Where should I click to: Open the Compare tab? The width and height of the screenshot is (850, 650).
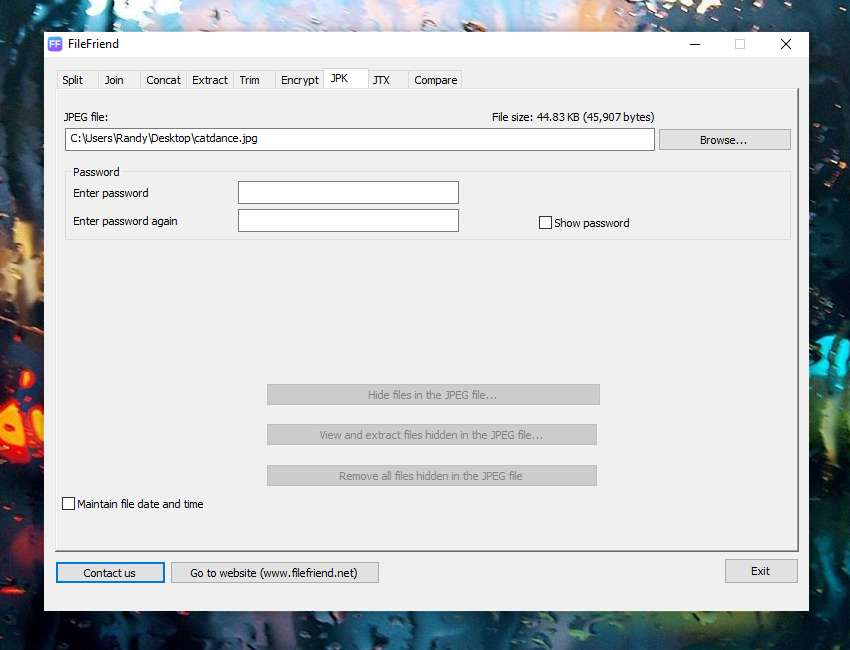click(x=435, y=80)
